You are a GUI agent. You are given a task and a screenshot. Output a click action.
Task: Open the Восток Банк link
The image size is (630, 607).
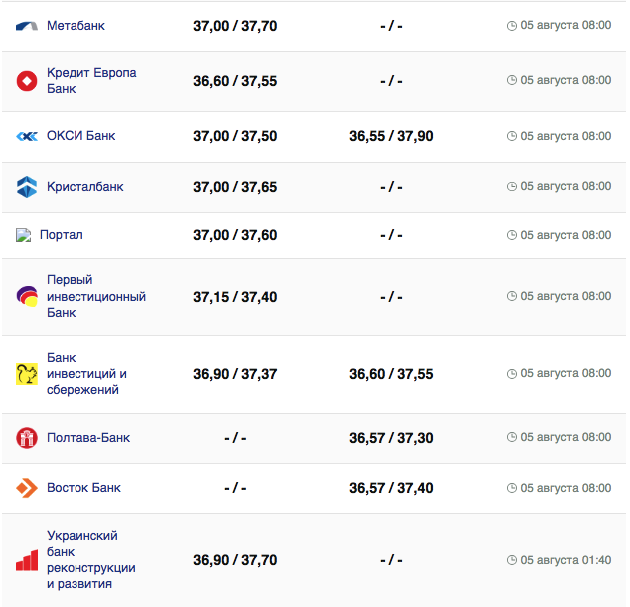(84, 488)
